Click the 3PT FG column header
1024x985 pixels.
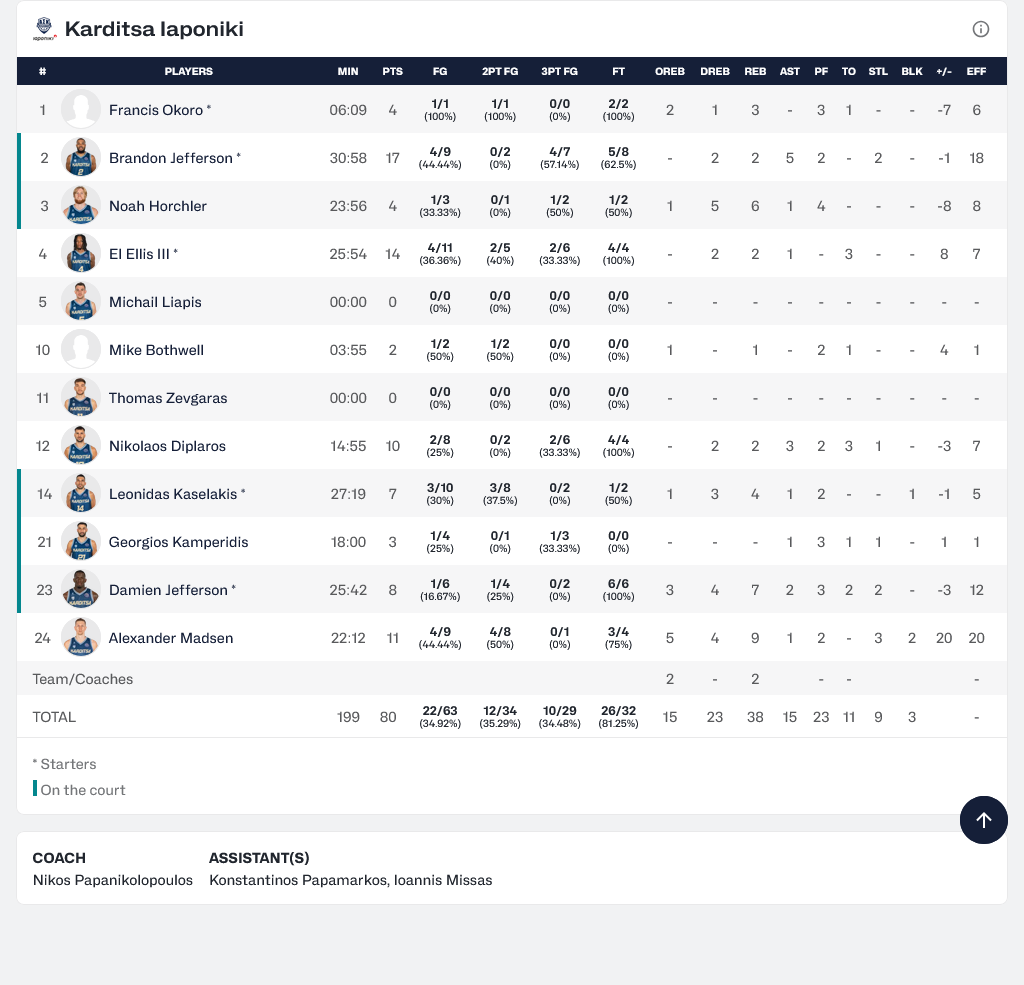coord(559,72)
